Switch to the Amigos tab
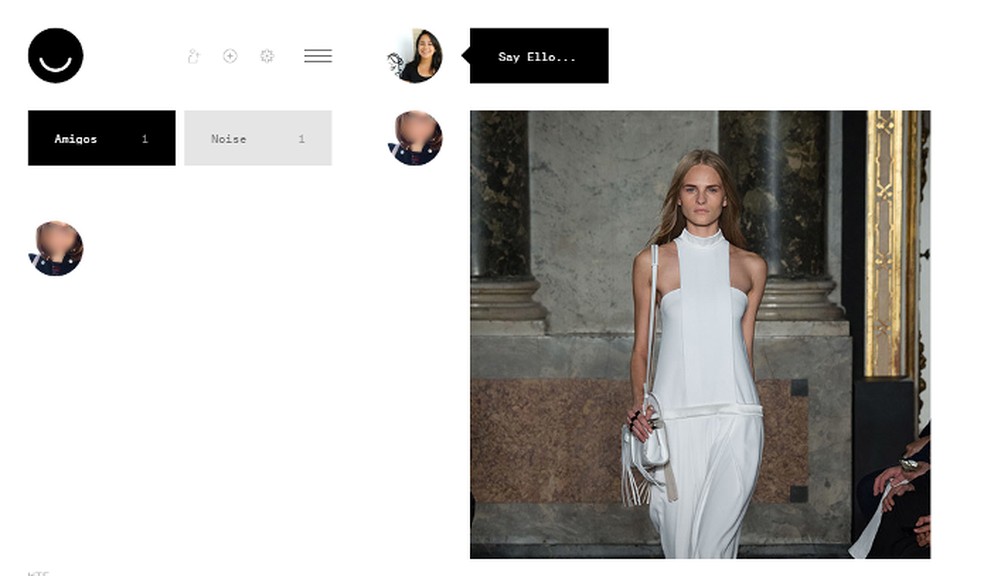This screenshot has width=984, height=576. [102, 138]
